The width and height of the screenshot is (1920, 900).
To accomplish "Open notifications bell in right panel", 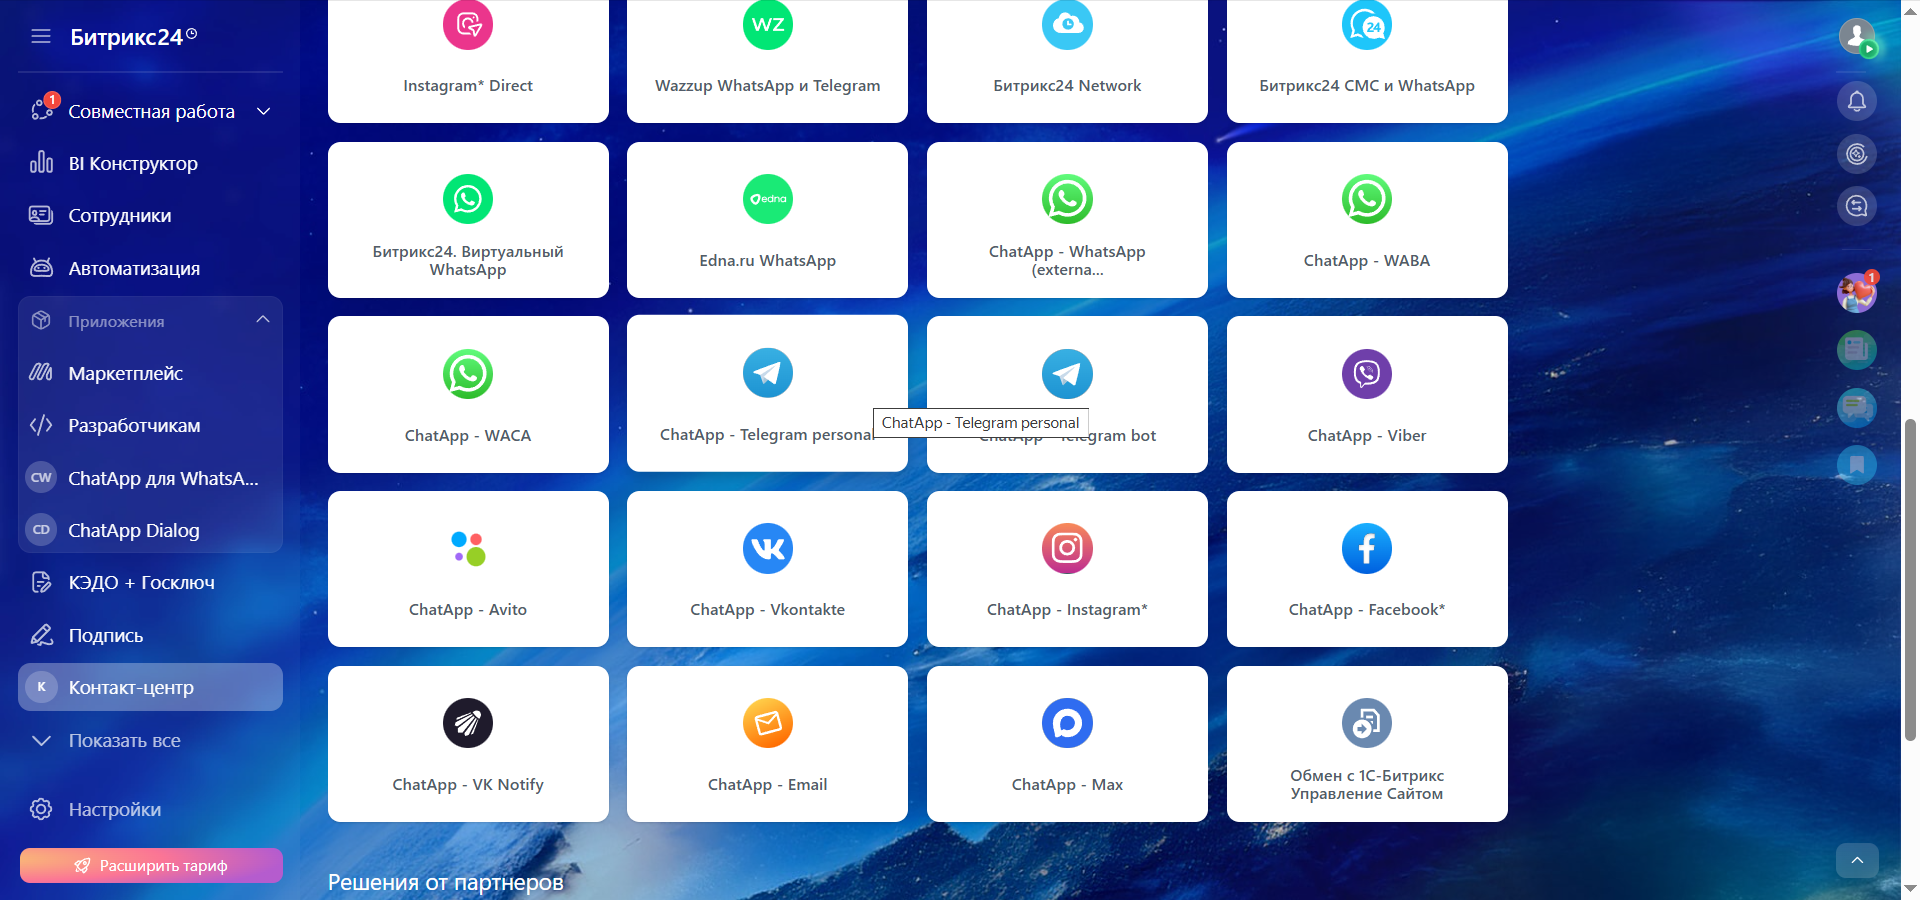I will 1856,101.
